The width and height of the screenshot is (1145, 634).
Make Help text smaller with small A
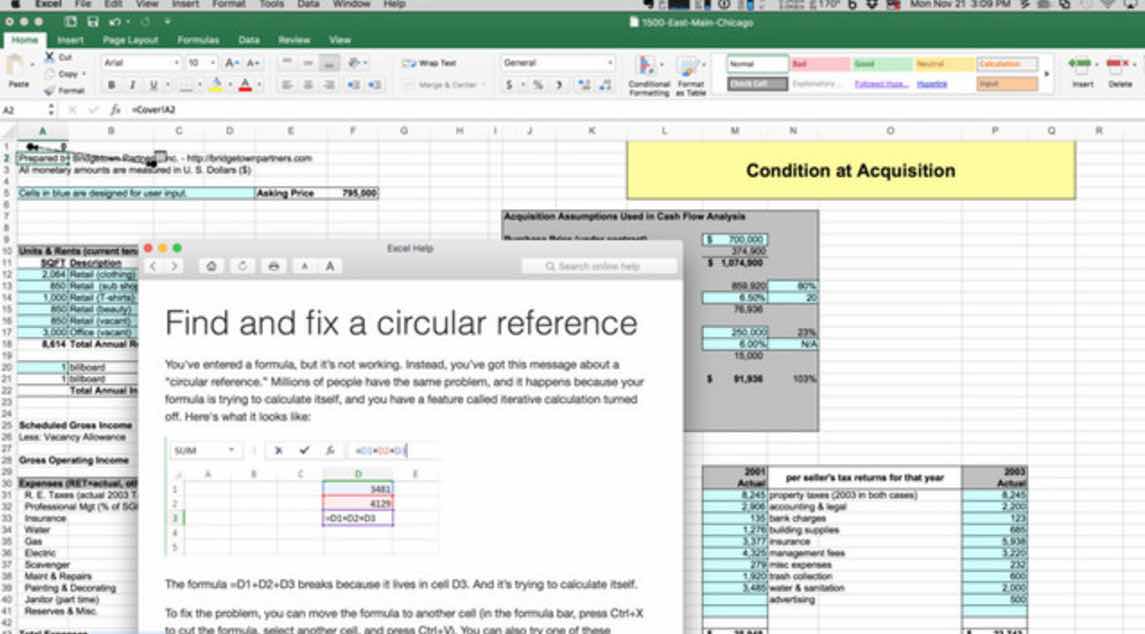(x=305, y=267)
